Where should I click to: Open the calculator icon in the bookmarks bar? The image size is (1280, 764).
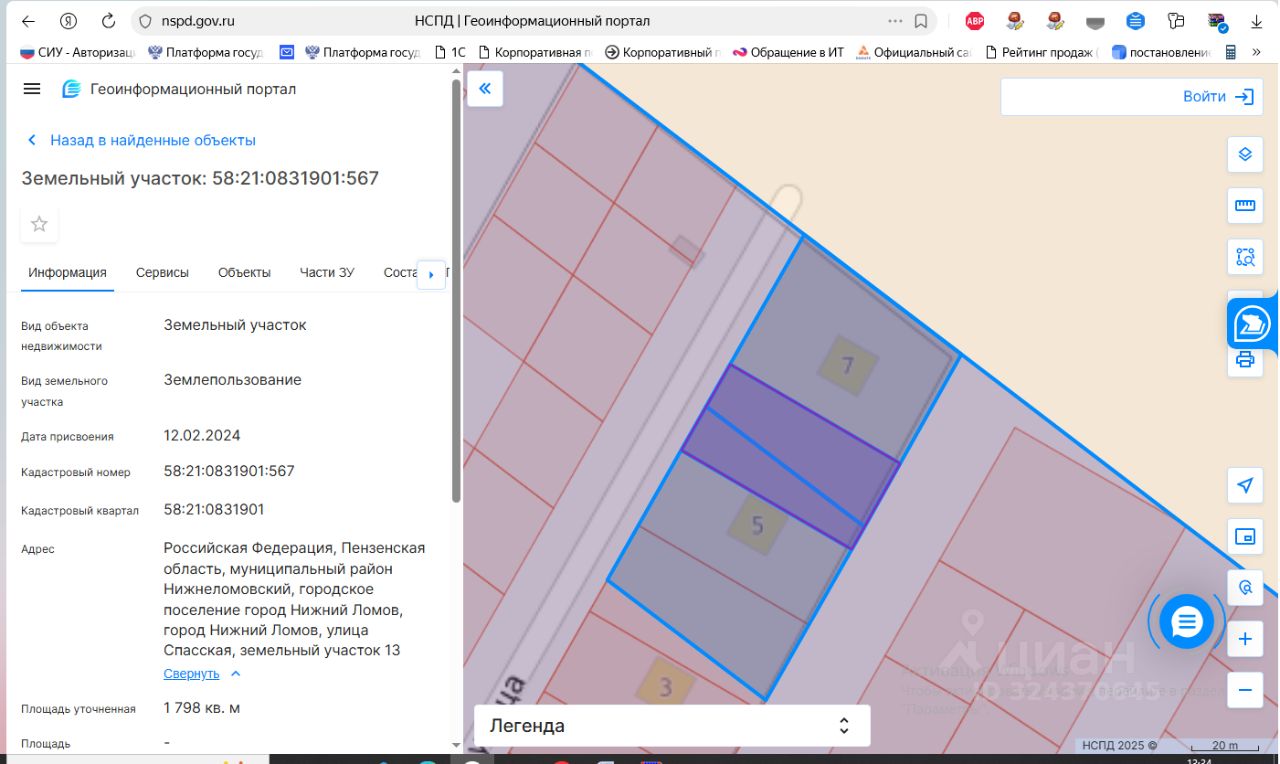pyautogui.click(x=1231, y=52)
